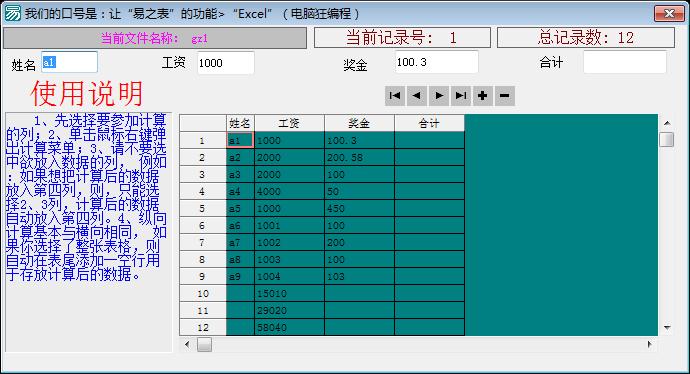
Task: Click the vertical scrollbar thumb
Action: pos(667,139)
